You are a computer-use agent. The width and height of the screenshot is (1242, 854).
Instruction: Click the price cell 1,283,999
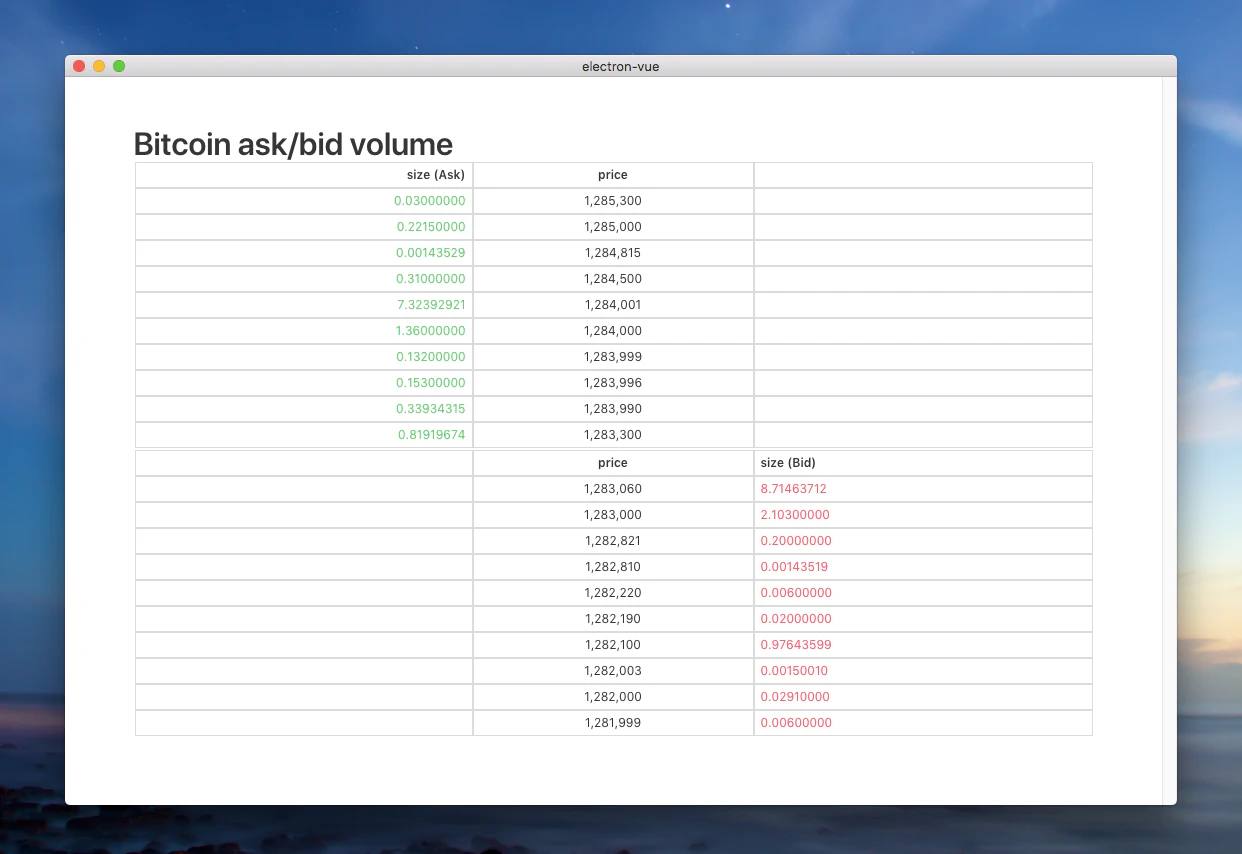613,357
